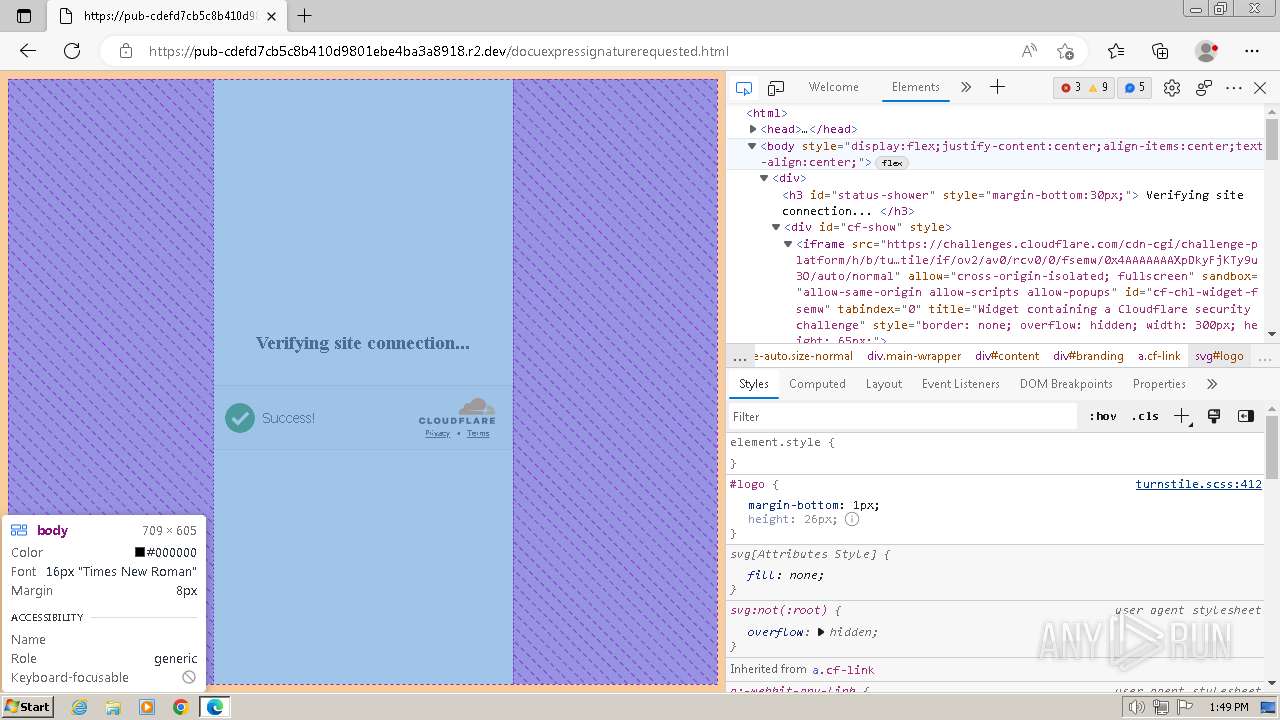Open a new browser tab
The height and width of the screenshot is (720, 1280).
coord(305,16)
